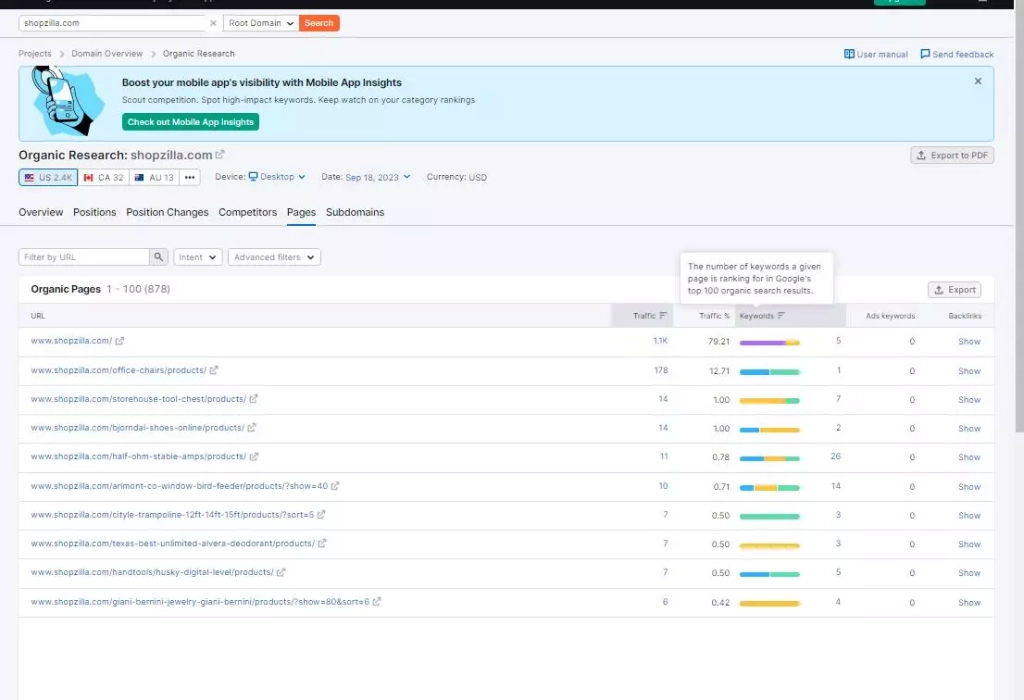Click keywords count 26 in half-ohm row

(x=835, y=456)
